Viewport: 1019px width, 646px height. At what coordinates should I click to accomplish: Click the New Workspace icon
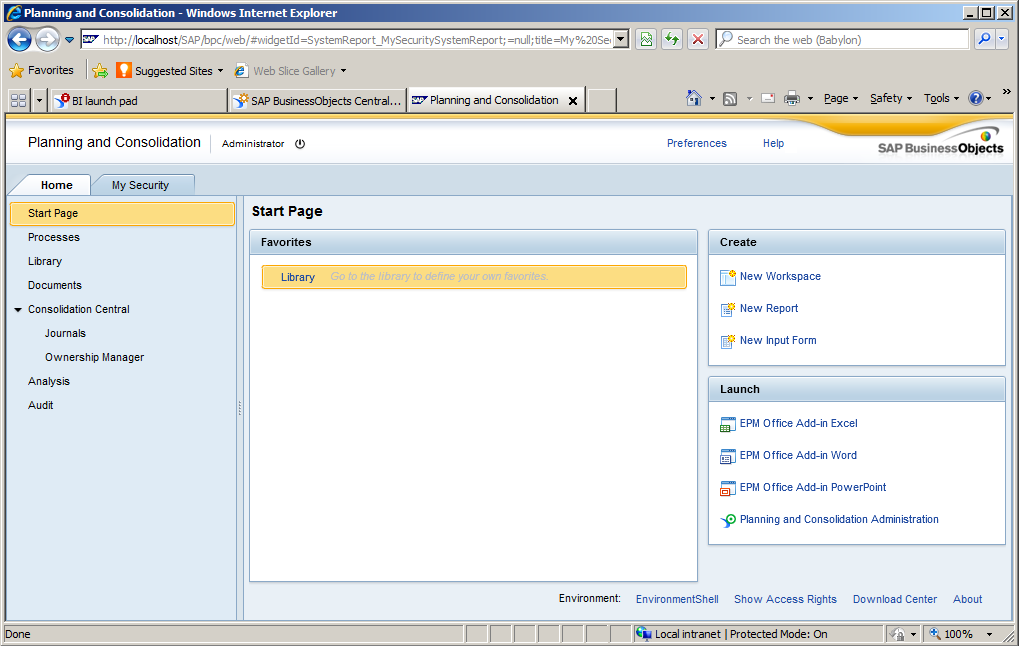(x=728, y=277)
